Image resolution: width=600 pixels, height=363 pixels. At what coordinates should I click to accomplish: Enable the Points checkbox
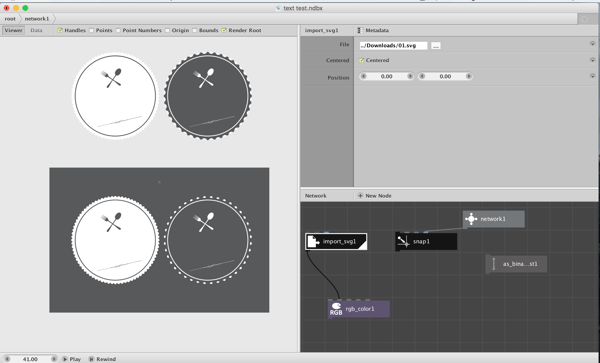(x=91, y=30)
